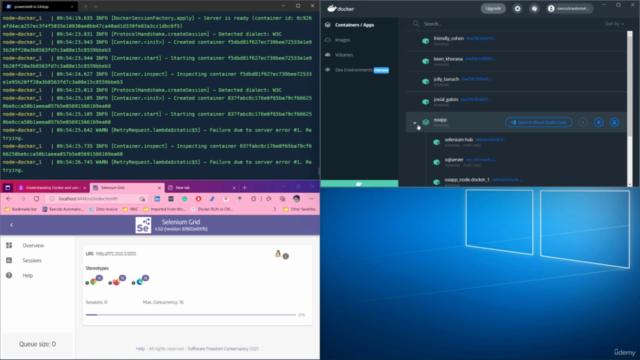The height and width of the screenshot is (360, 640).
Task: Open the Sort by dropdown in Docker
Action: pyautogui.click(x=614, y=24)
